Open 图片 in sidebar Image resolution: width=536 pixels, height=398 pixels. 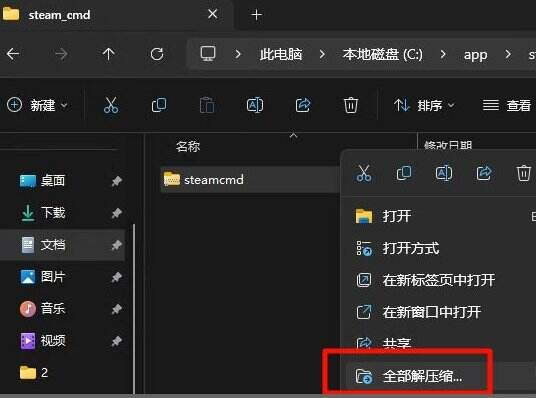coord(53,277)
